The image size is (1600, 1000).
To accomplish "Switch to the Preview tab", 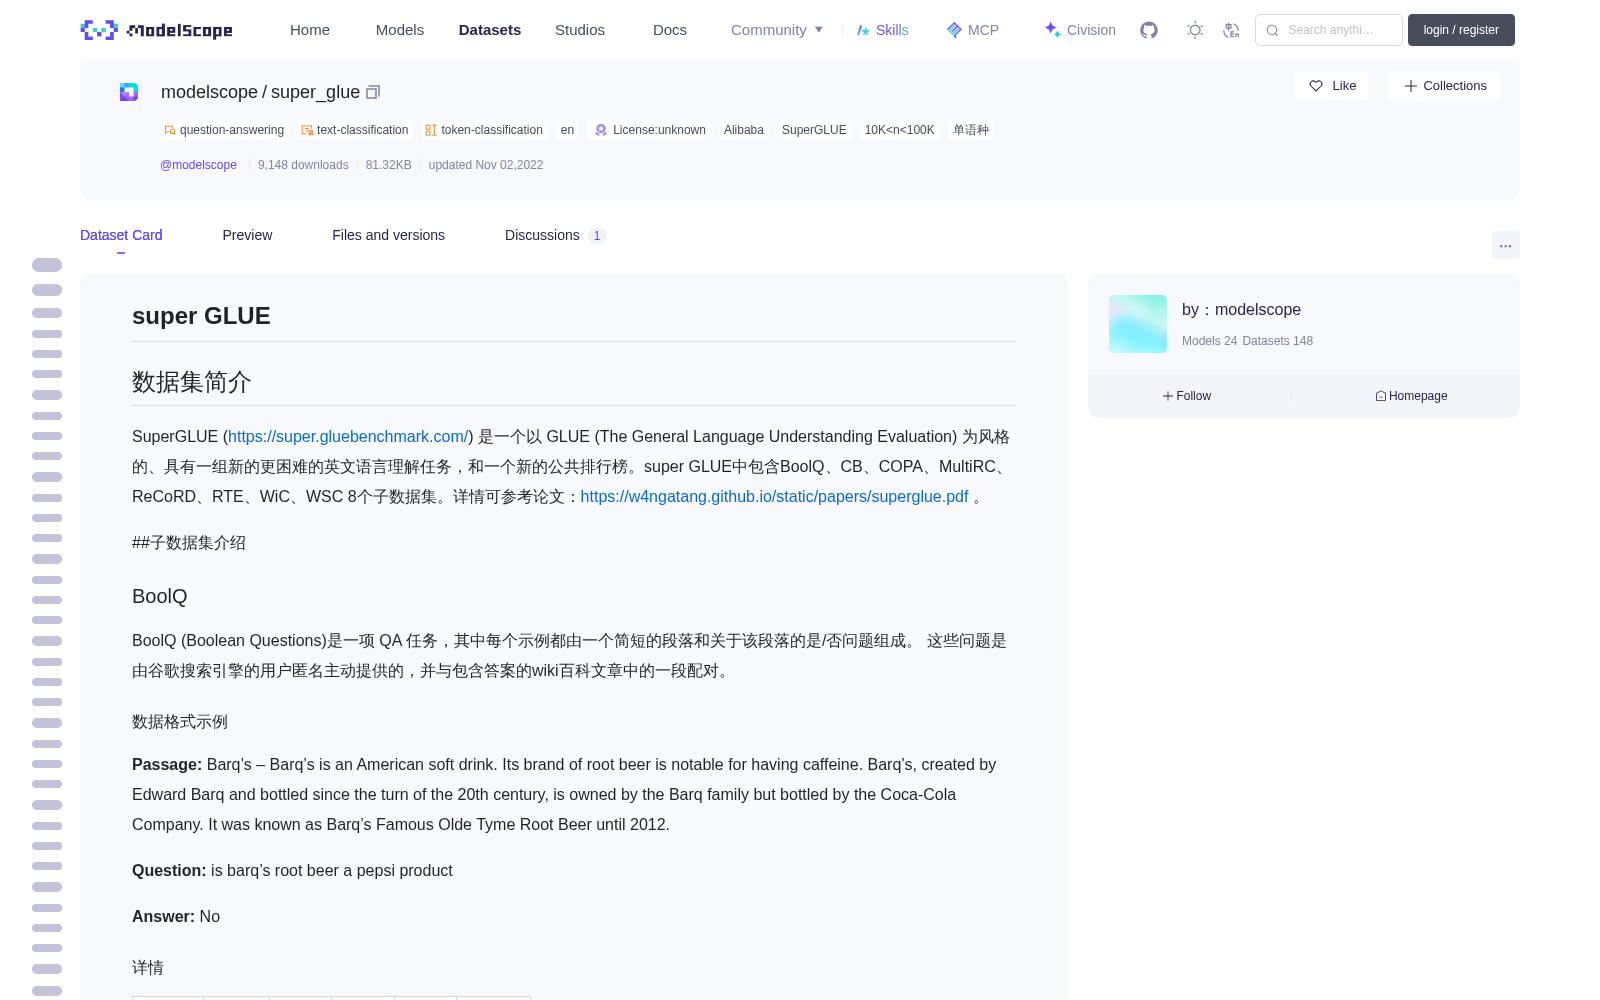I will [247, 235].
